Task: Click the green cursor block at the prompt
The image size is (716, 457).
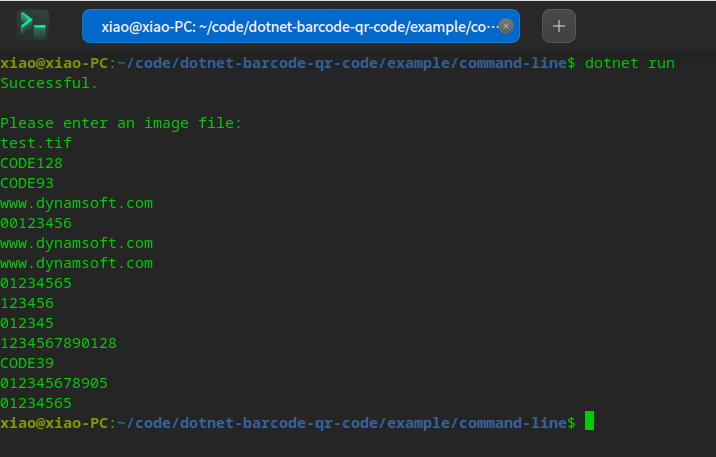Action: pyautogui.click(x=589, y=422)
